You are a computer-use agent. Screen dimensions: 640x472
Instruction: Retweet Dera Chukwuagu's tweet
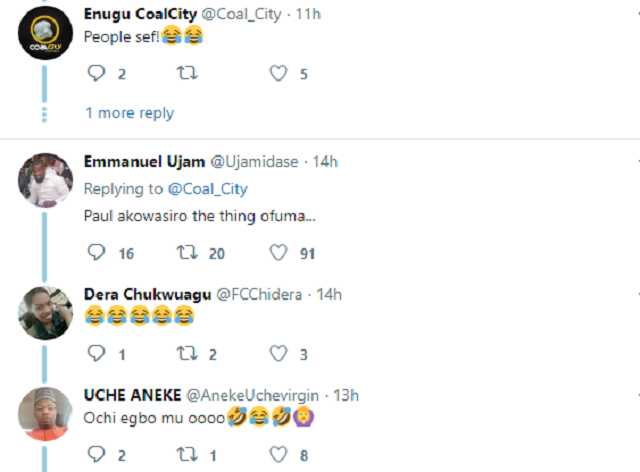pyautogui.click(x=186, y=353)
